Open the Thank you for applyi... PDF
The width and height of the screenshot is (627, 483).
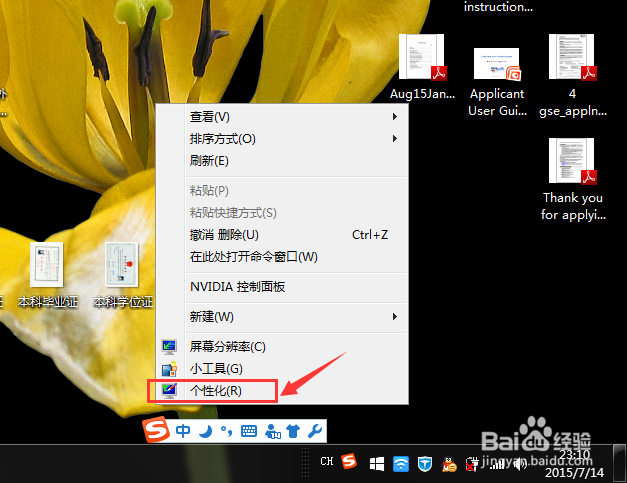click(573, 180)
